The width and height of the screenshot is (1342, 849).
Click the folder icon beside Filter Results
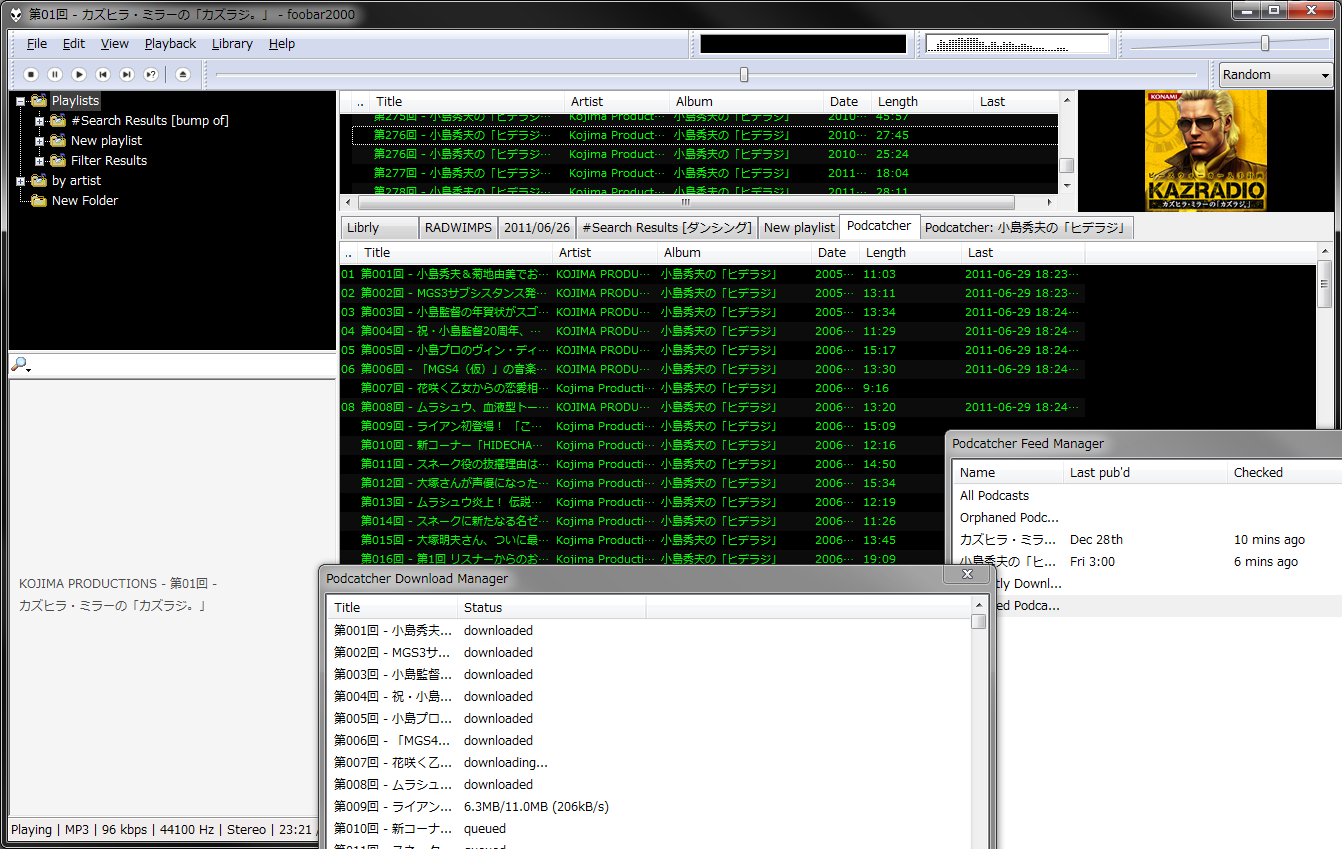(58, 161)
